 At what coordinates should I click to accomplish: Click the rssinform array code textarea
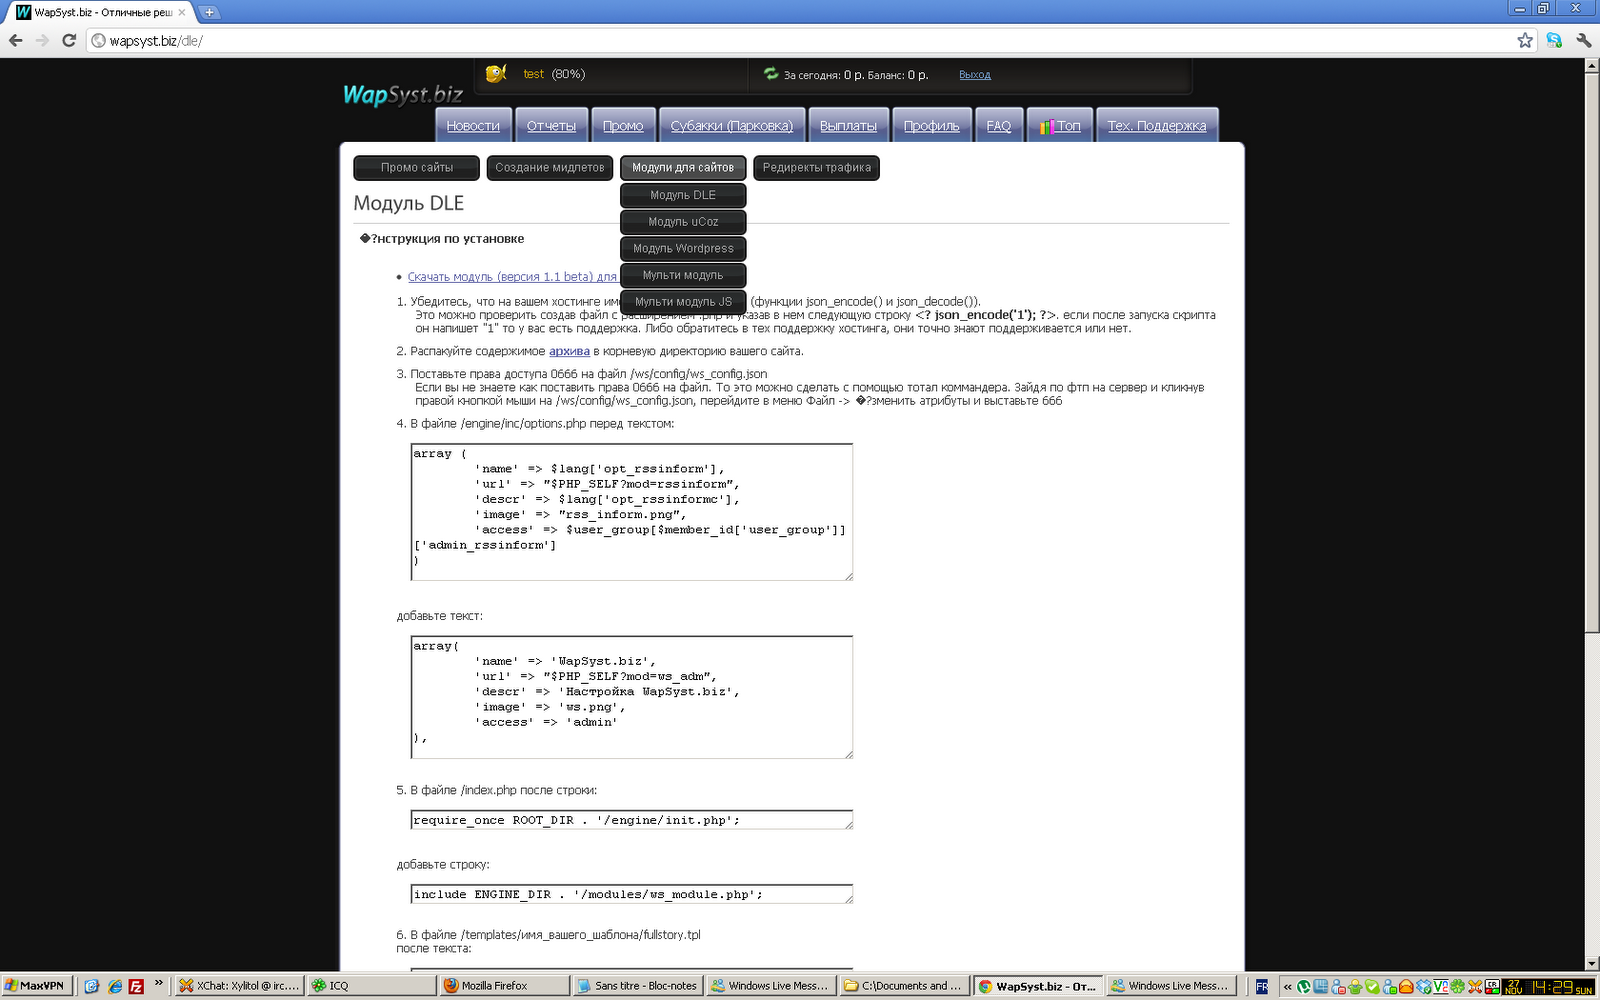tap(632, 512)
